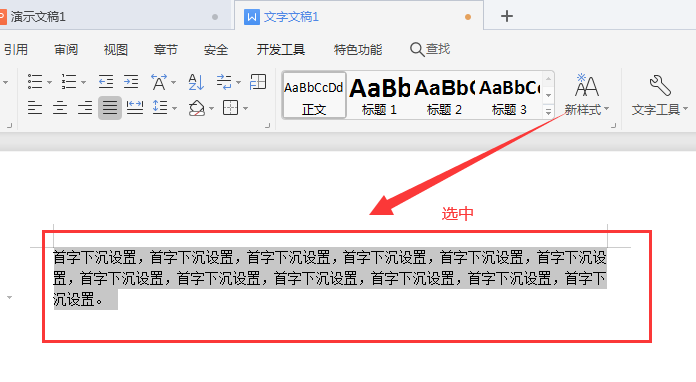Toggle justified alignment
Screen dimensions: 696x382
coord(110,108)
